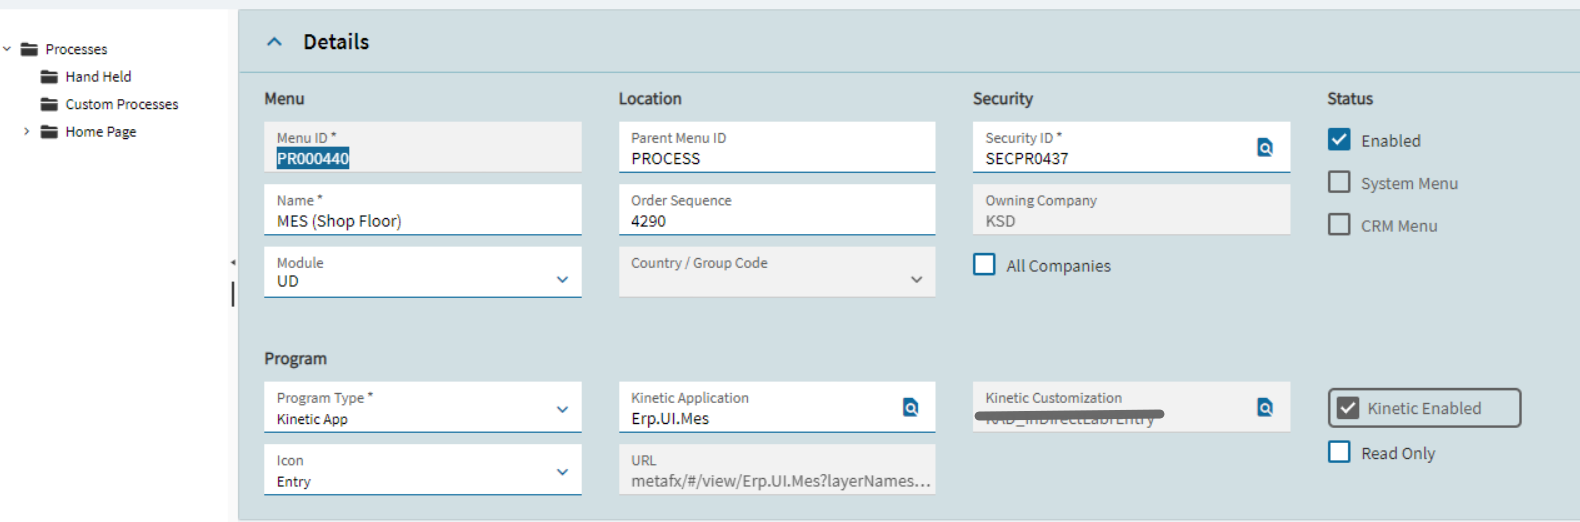1580x522 pixels.
Task: Open the Icon dropdown list
Action: point(422,470)
